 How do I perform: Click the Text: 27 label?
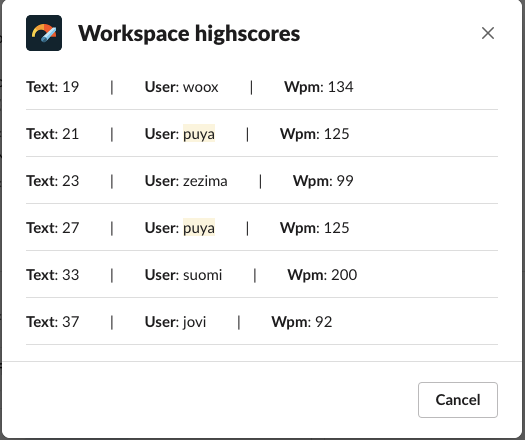53,228
